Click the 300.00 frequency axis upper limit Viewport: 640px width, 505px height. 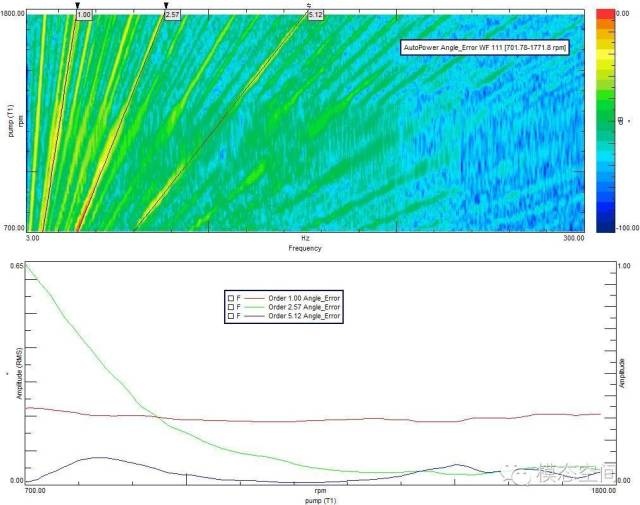(x=574, y=239)
